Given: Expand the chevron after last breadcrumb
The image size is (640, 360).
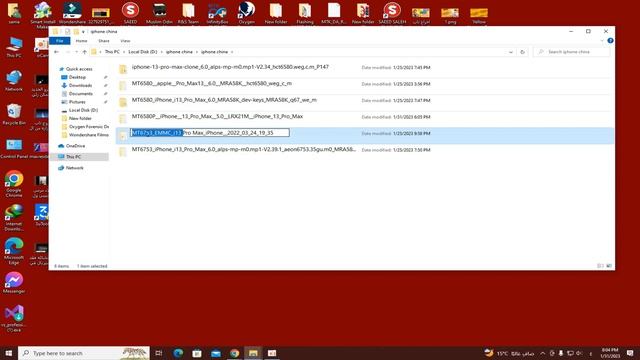Looking at the screenshot, I should 232,52.
